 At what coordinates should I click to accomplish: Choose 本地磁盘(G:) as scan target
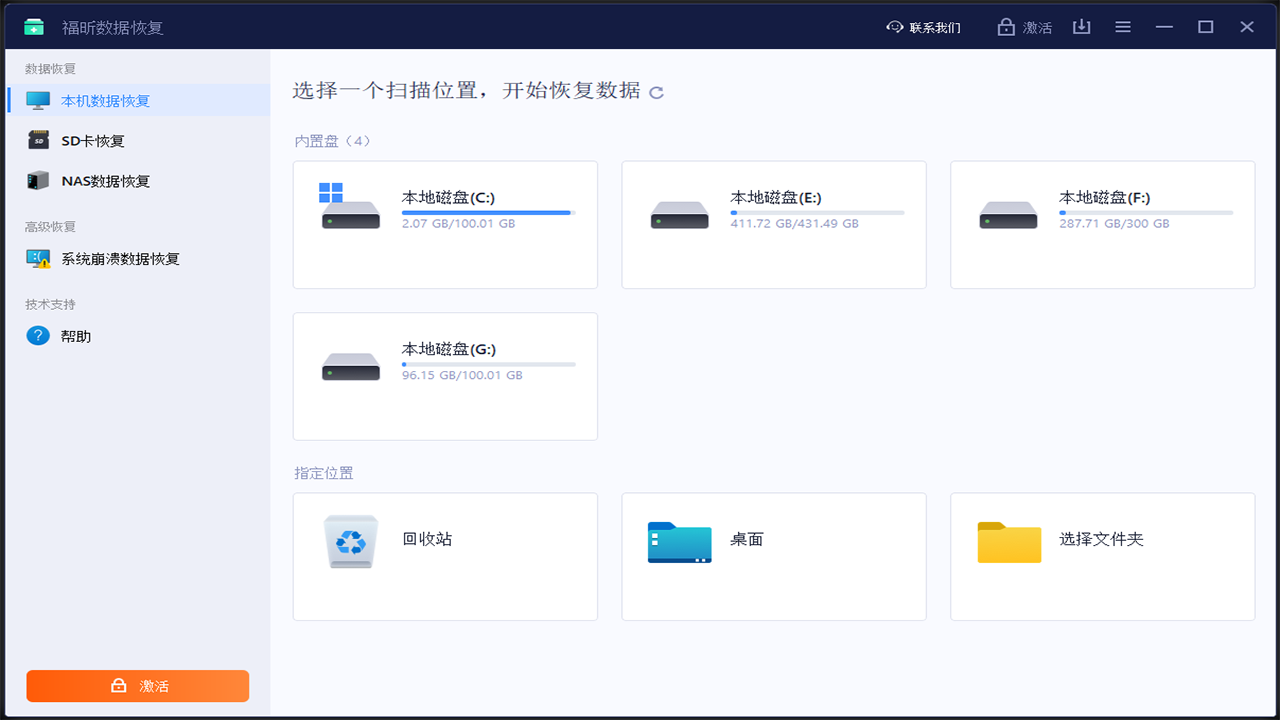coord(445,376)
